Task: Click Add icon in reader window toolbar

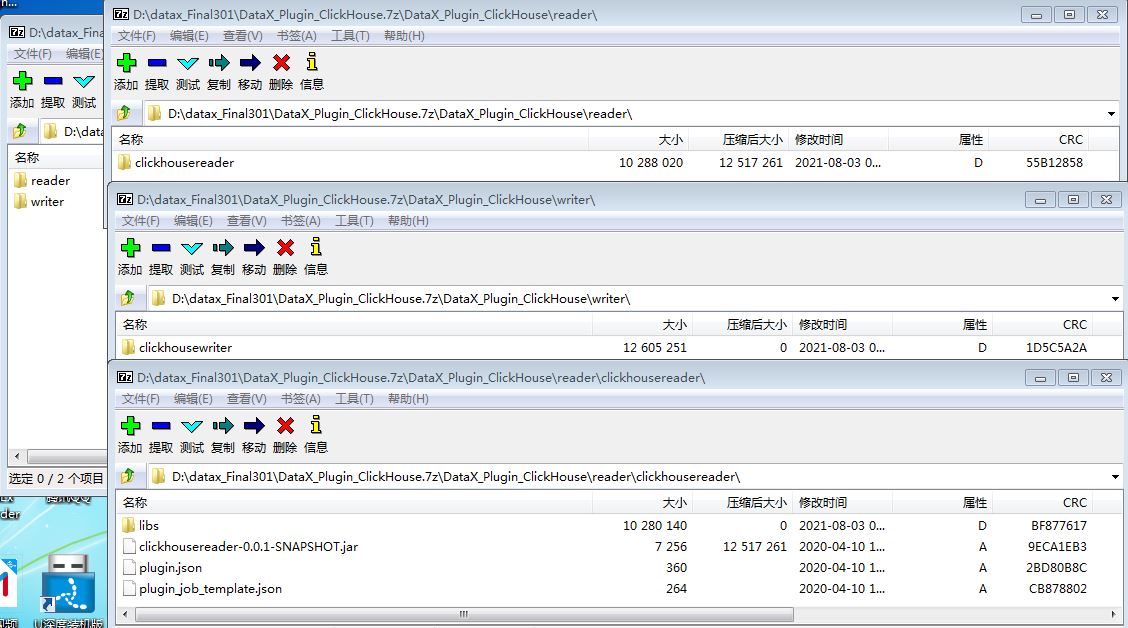Action: point(126,63)
